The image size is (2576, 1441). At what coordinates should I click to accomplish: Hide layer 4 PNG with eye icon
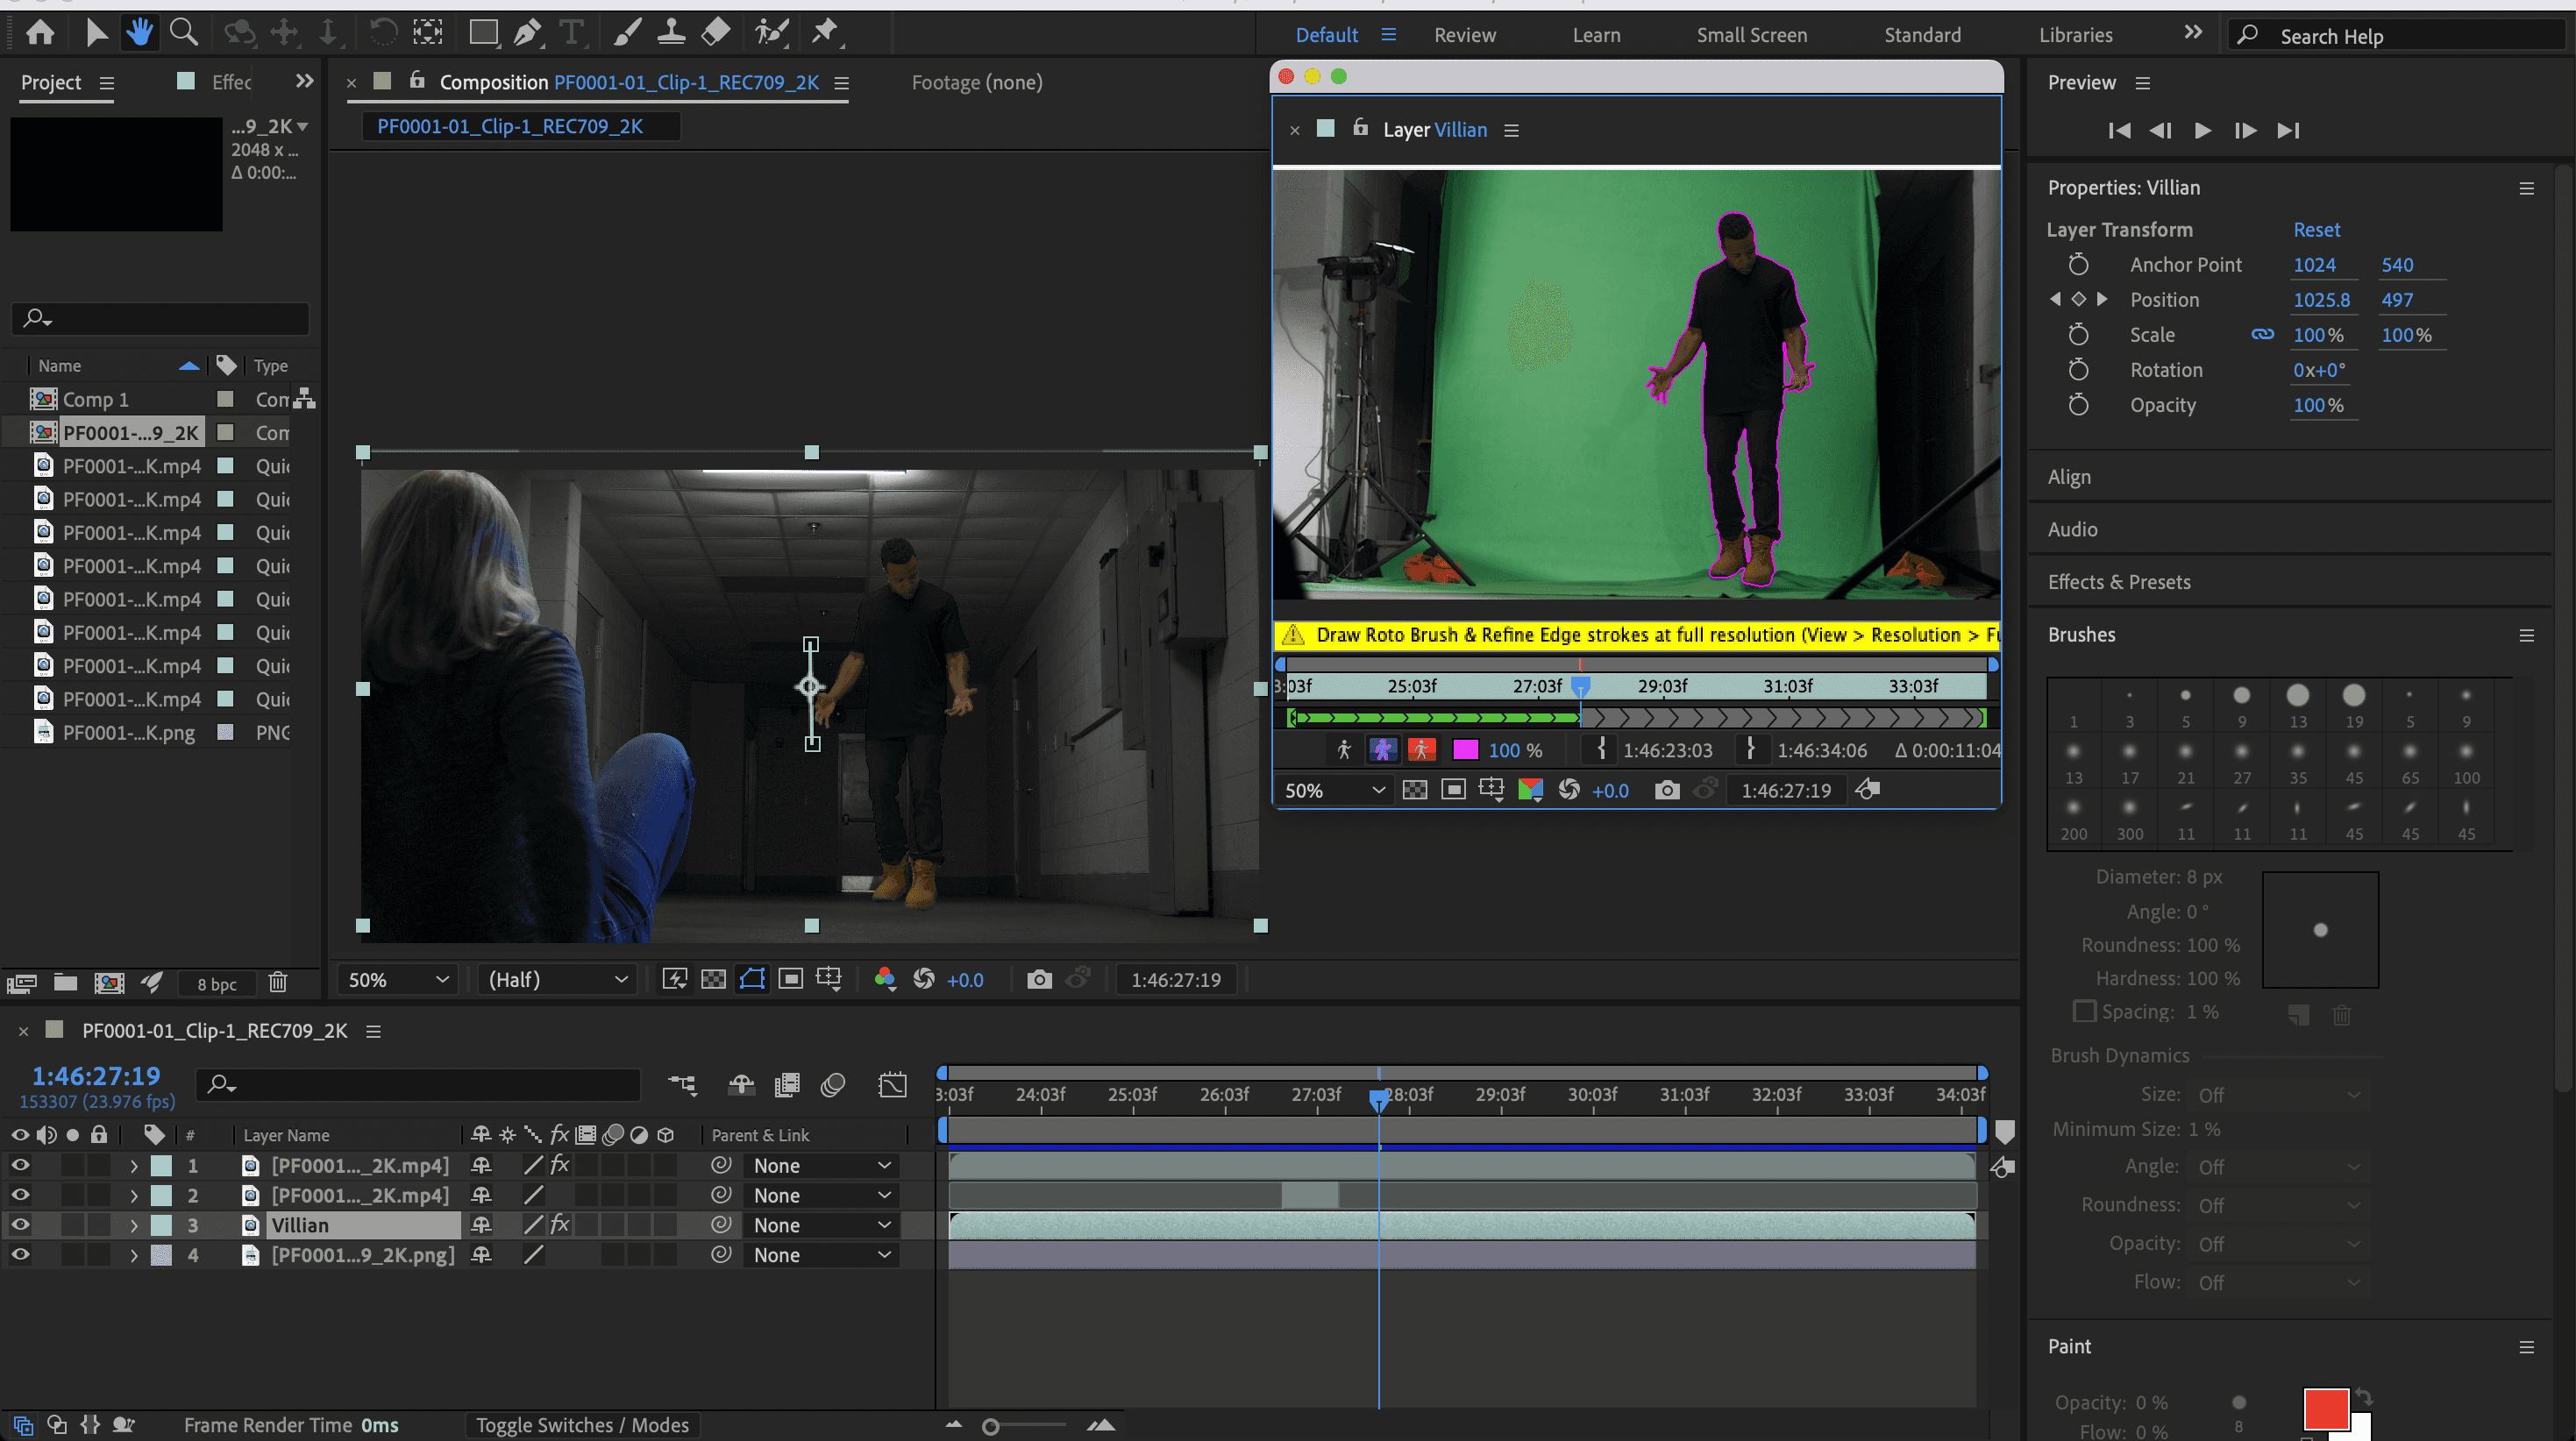(20, 1255)
